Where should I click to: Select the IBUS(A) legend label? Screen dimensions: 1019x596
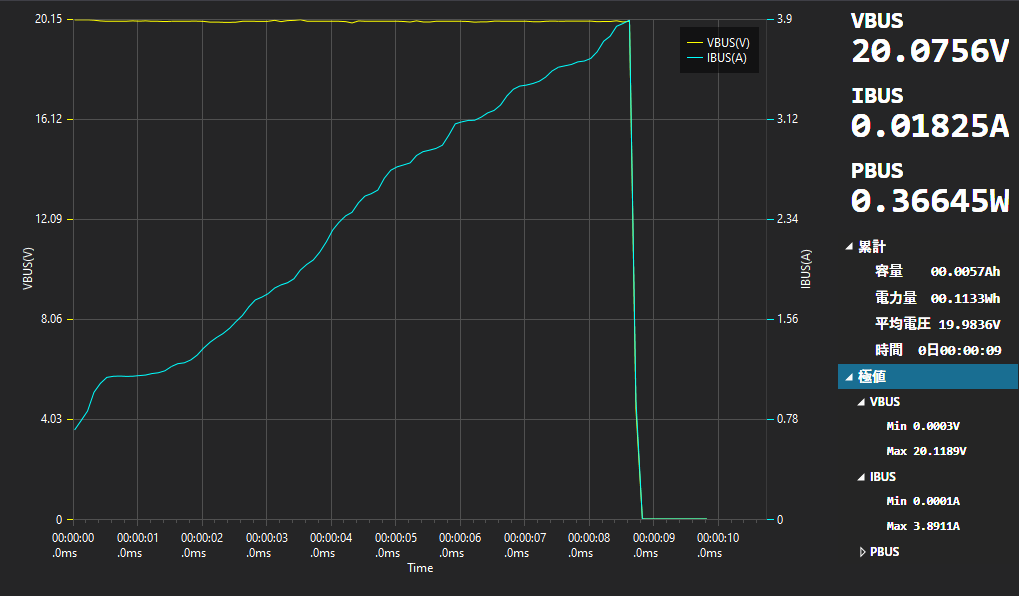pyautogui.click(x=726, y=58)
